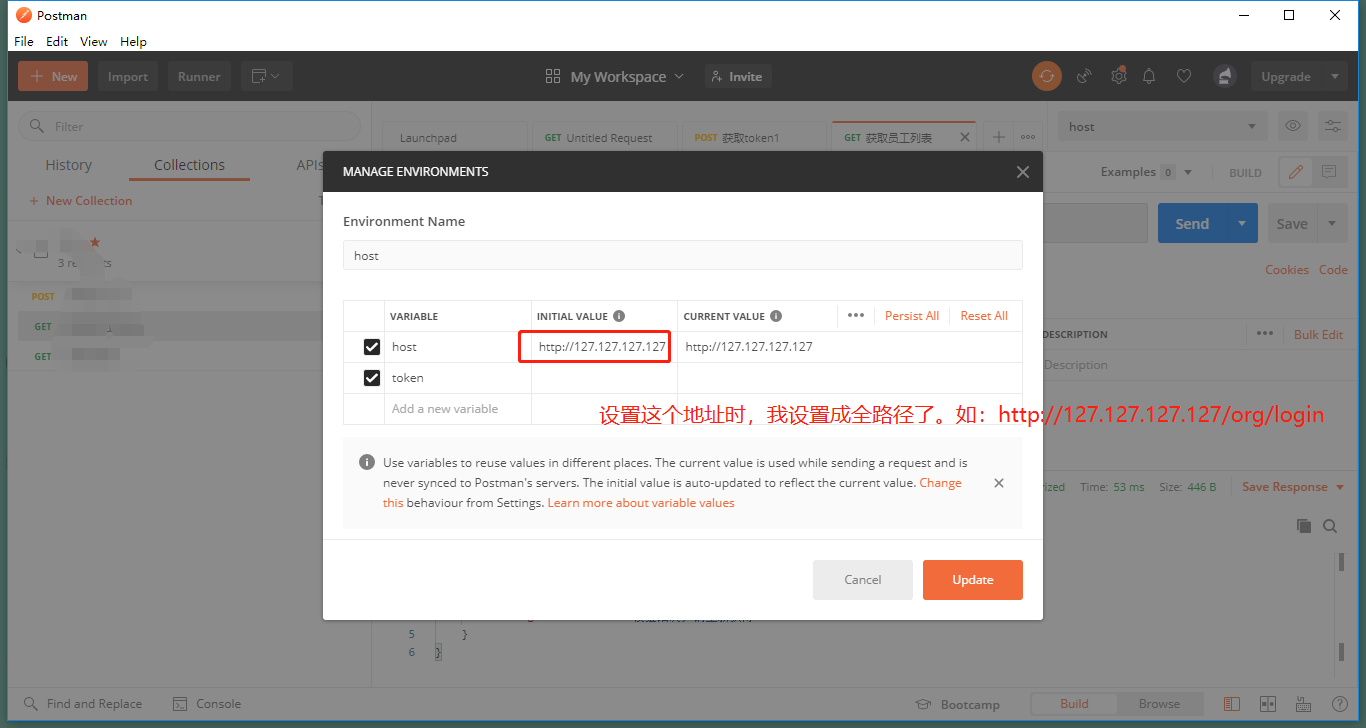1366x728 pixels.
Task: Open the Save Response dropdown
Action: tap(1293, 487)
